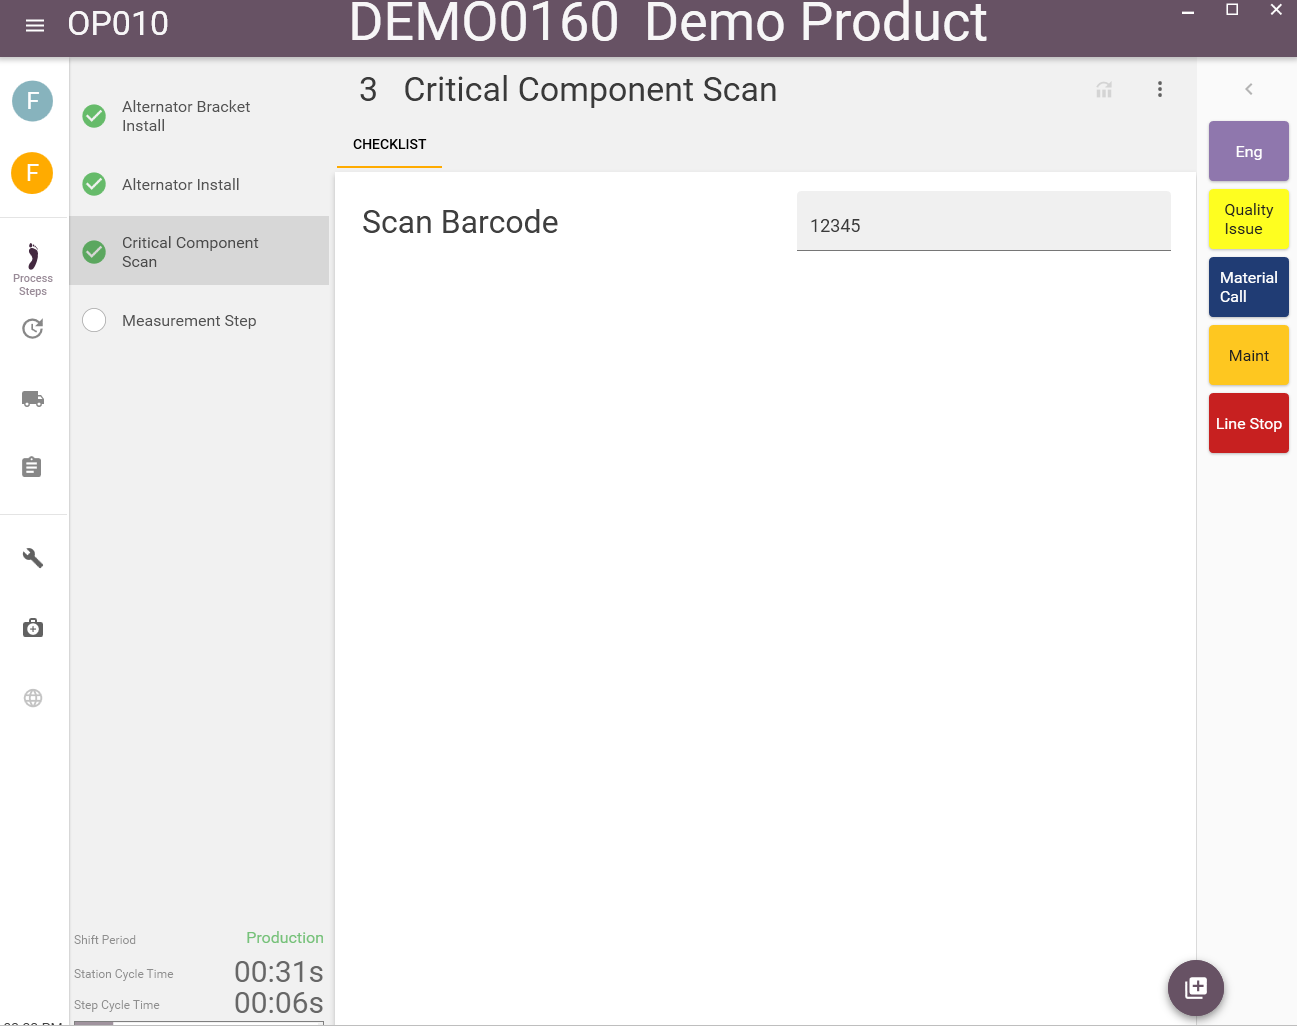Screen dimensions: 1297x1026
Task: Toggle the Alternator Install check mark
Action: [94, 184]
